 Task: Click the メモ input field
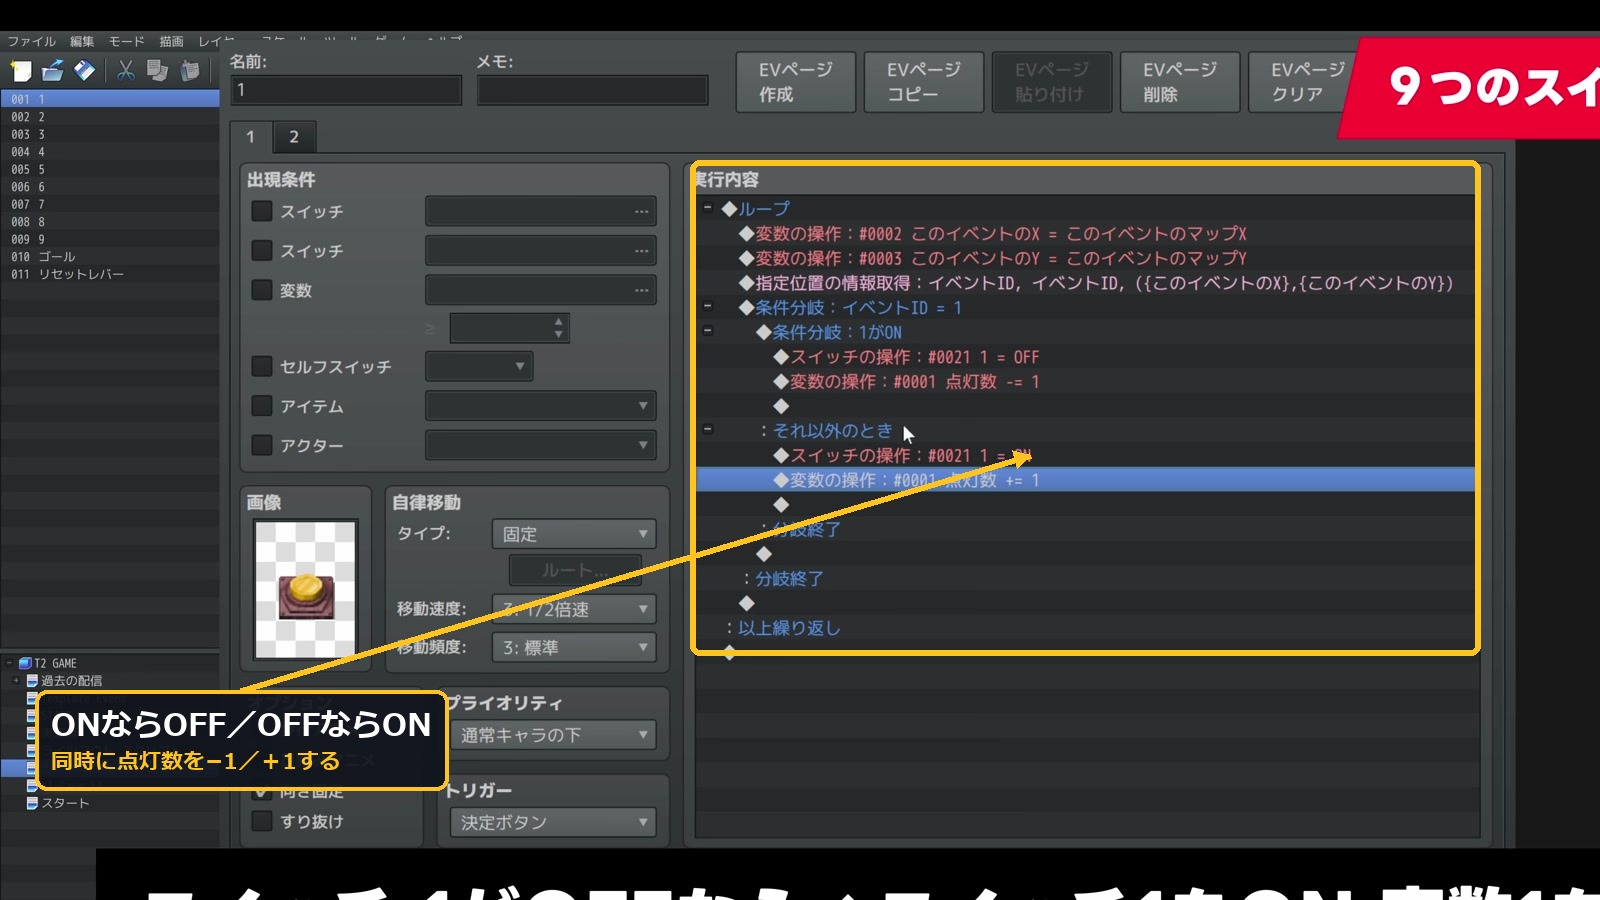click(593, 90)
